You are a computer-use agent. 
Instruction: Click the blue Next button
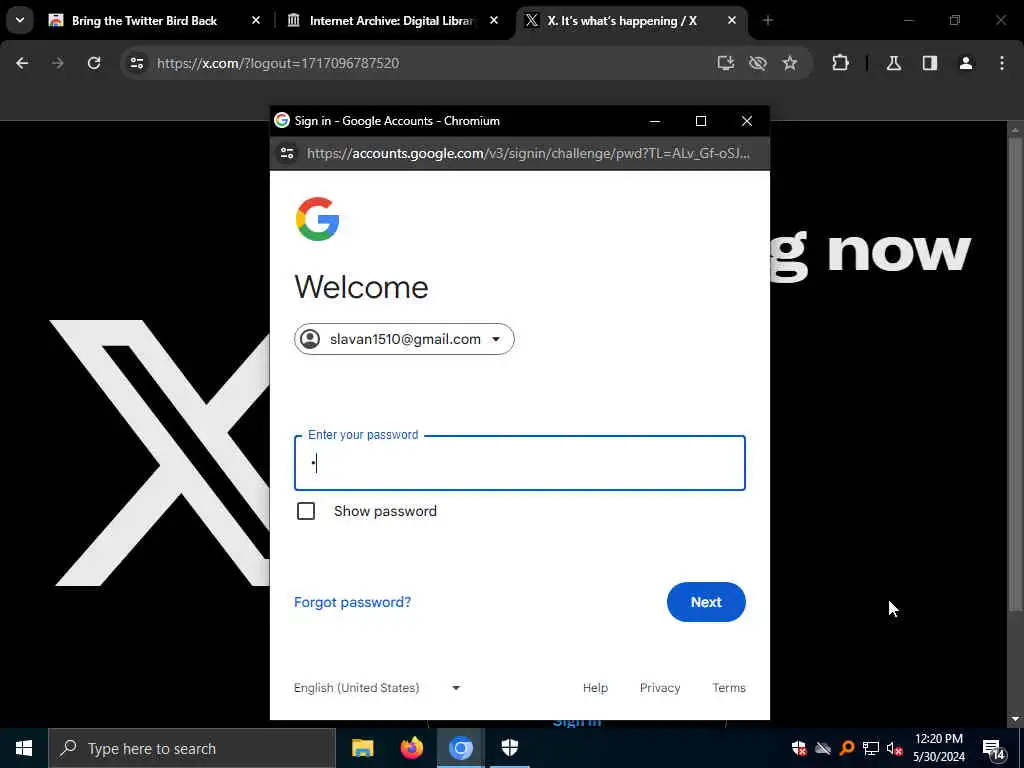(x=706, y=602)
